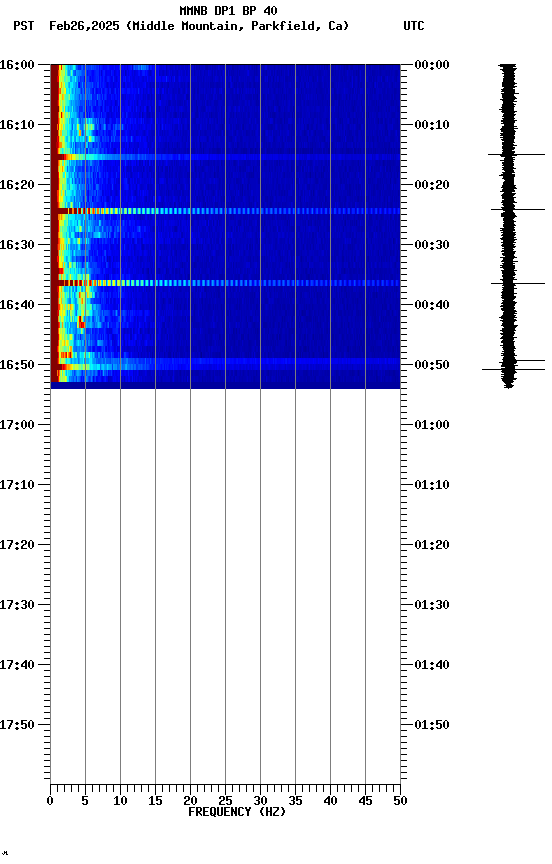Click the 01:00 UTC time label
The width and height of the screenshot is (552, 864).
pyautogui.click(x=432, y=425)
